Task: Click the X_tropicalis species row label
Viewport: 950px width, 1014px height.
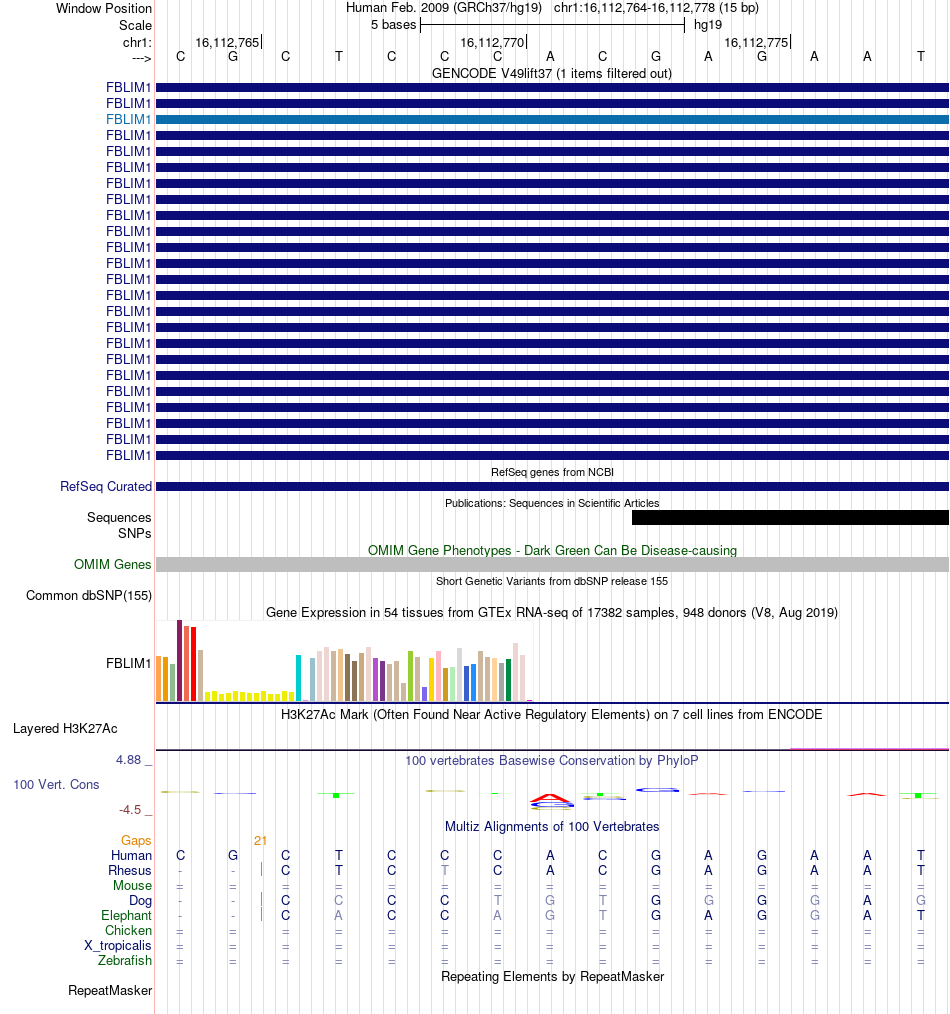Action: (118, 945)
